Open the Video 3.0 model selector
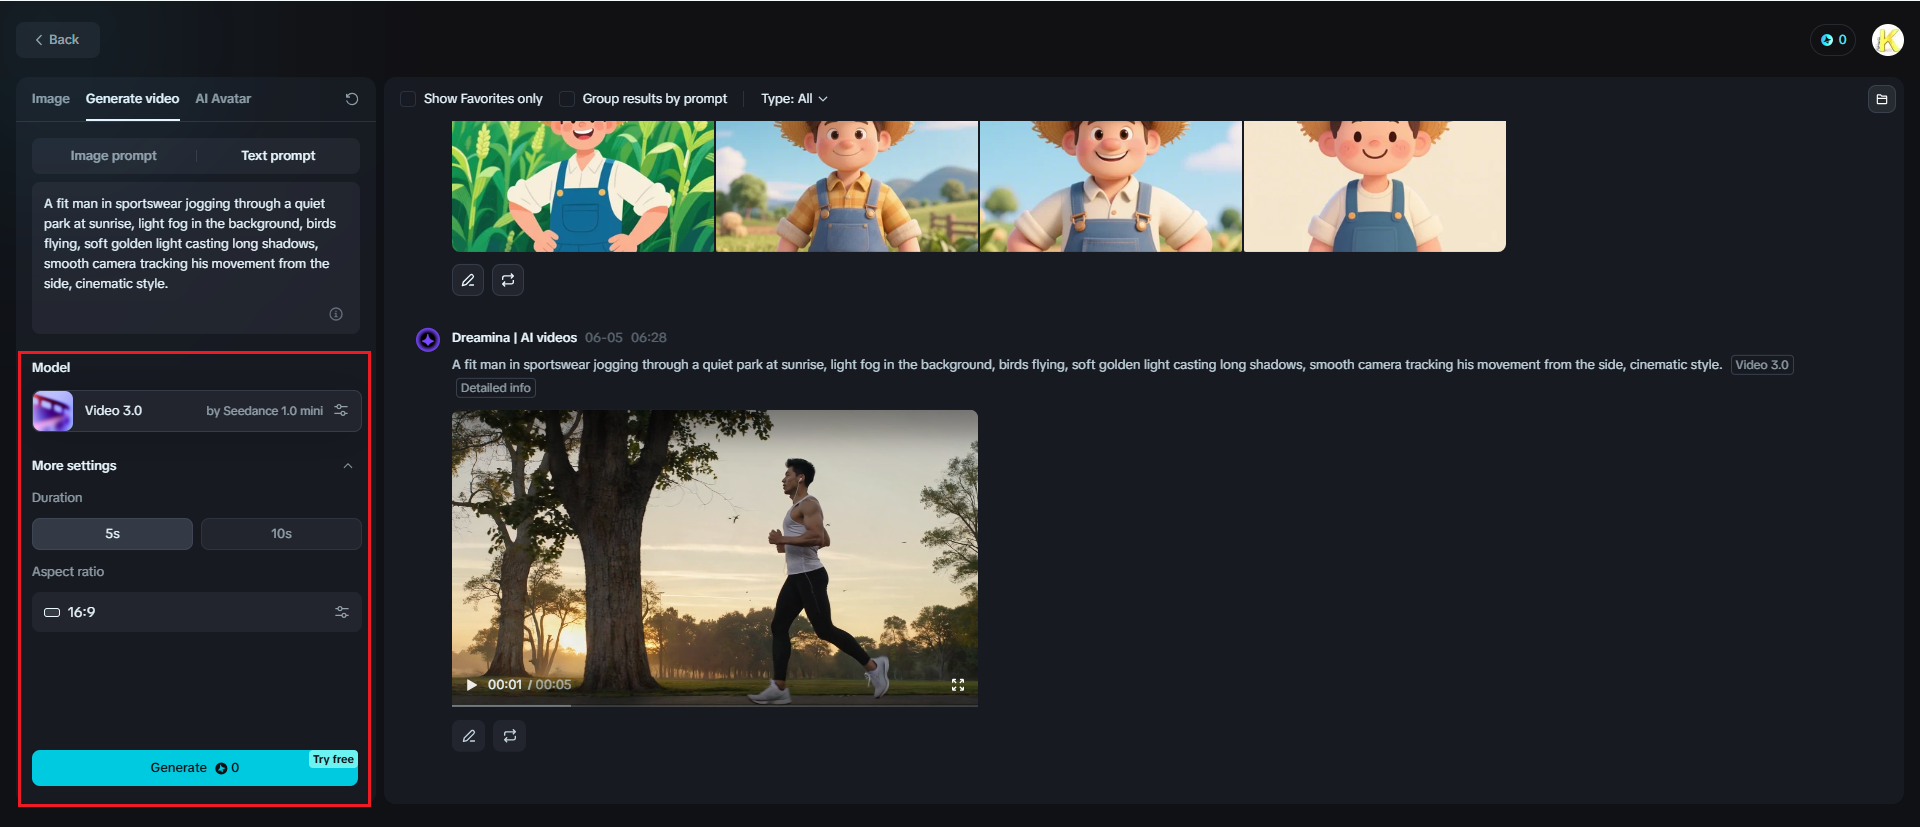 (196, 411)
